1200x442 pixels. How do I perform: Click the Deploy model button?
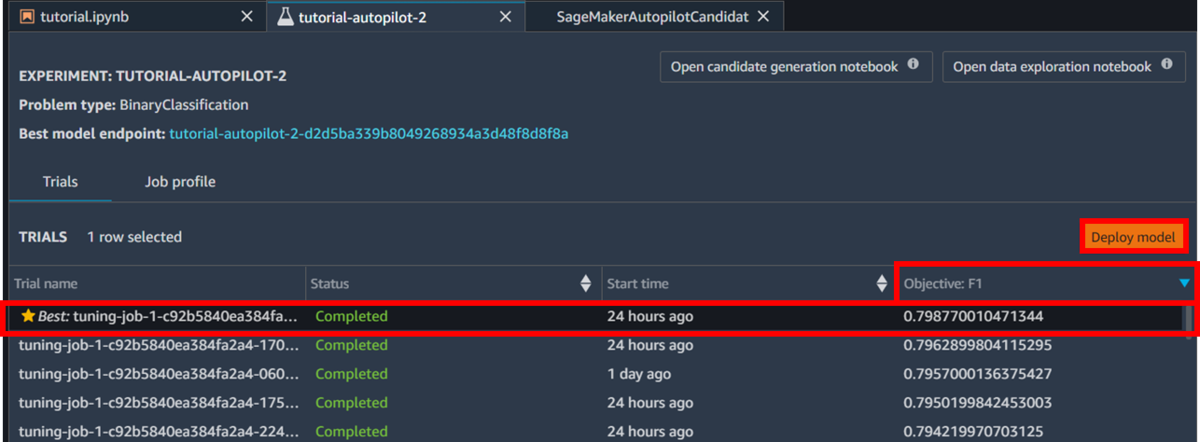(1135, 238)
